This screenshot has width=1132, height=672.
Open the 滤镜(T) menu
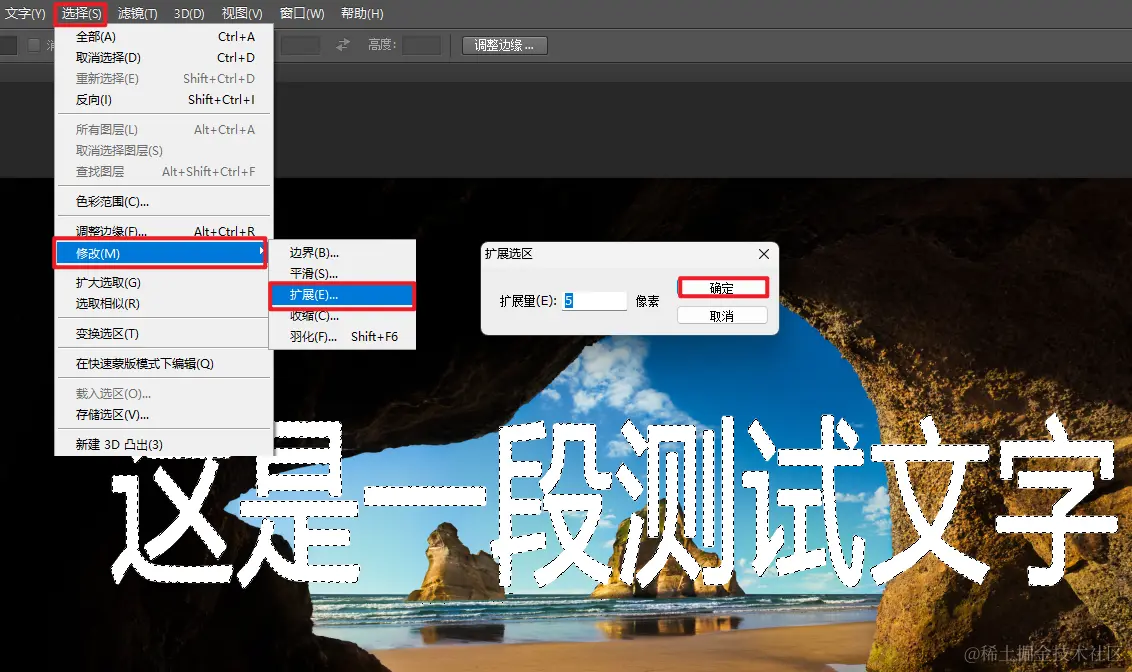[x=137, y=13]
